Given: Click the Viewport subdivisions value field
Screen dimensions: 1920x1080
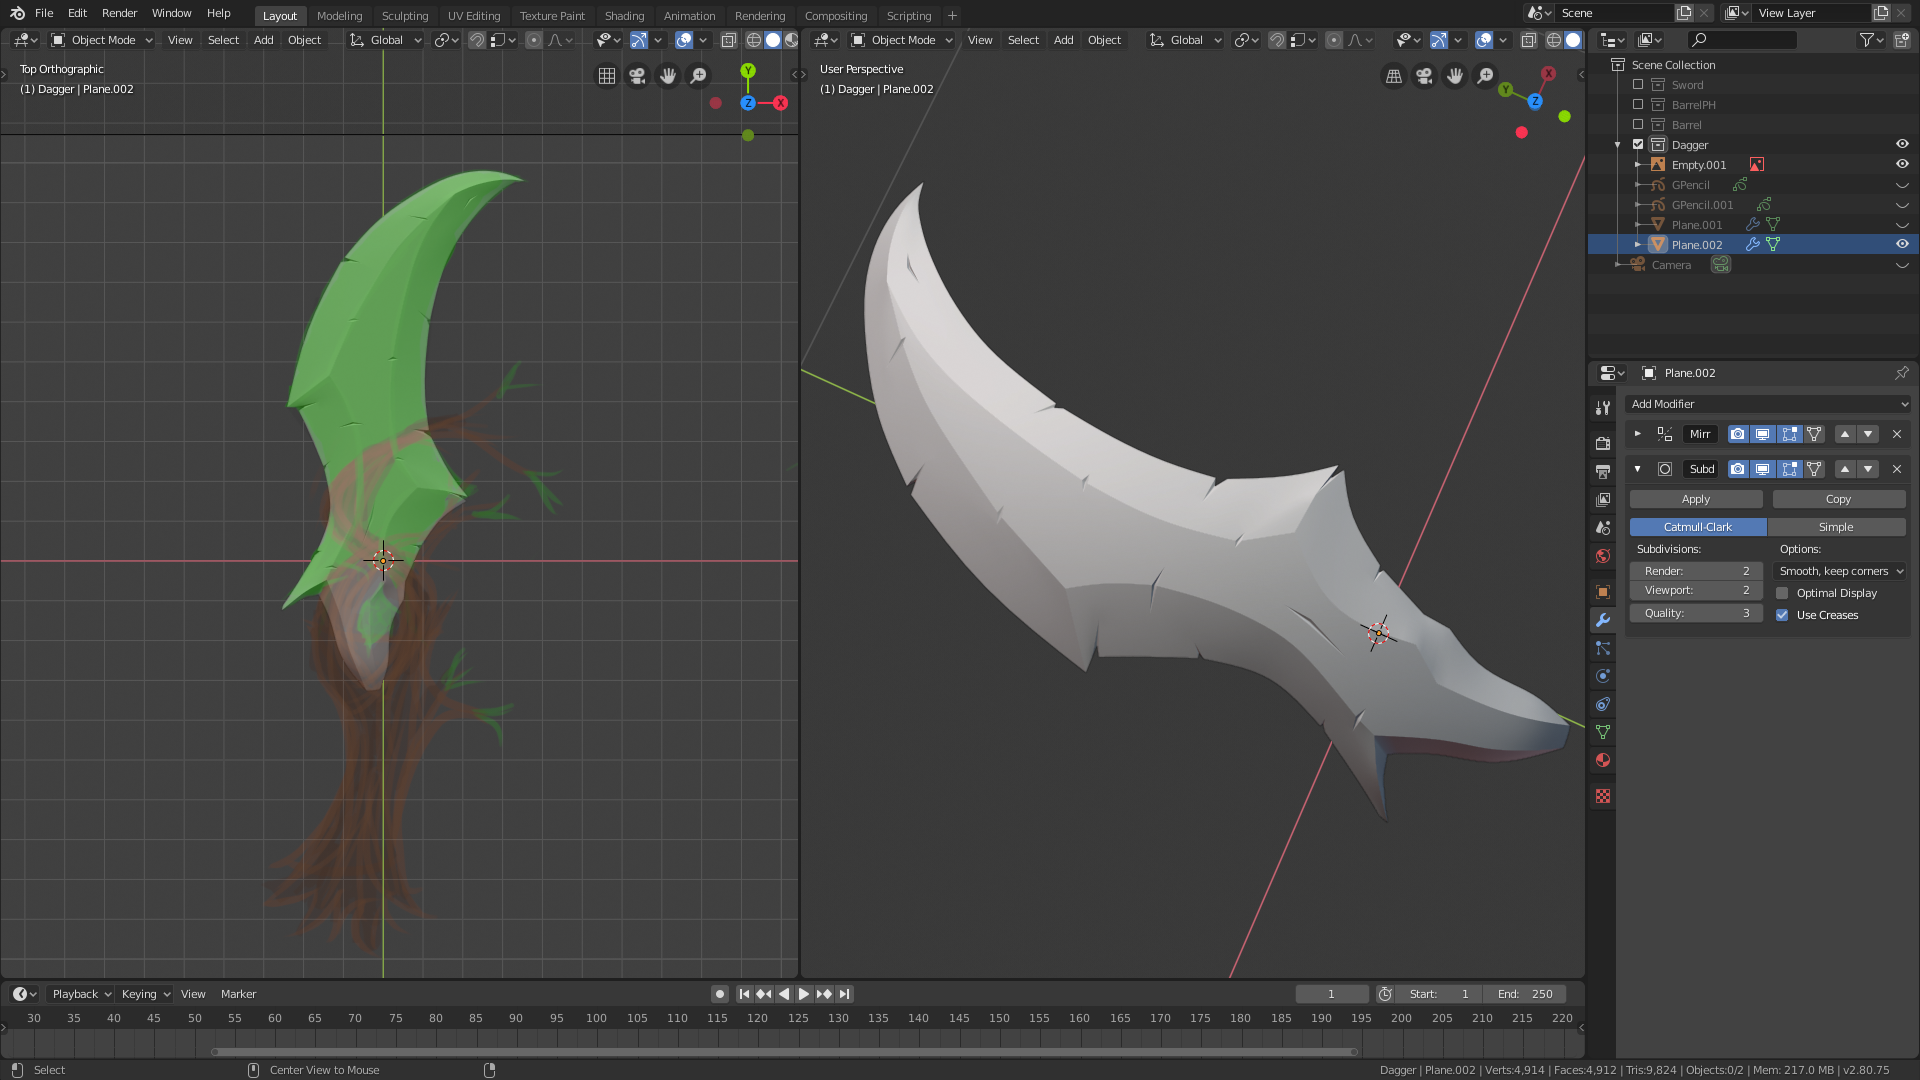Looking at the screenshot, I should tap(1696, 591).
